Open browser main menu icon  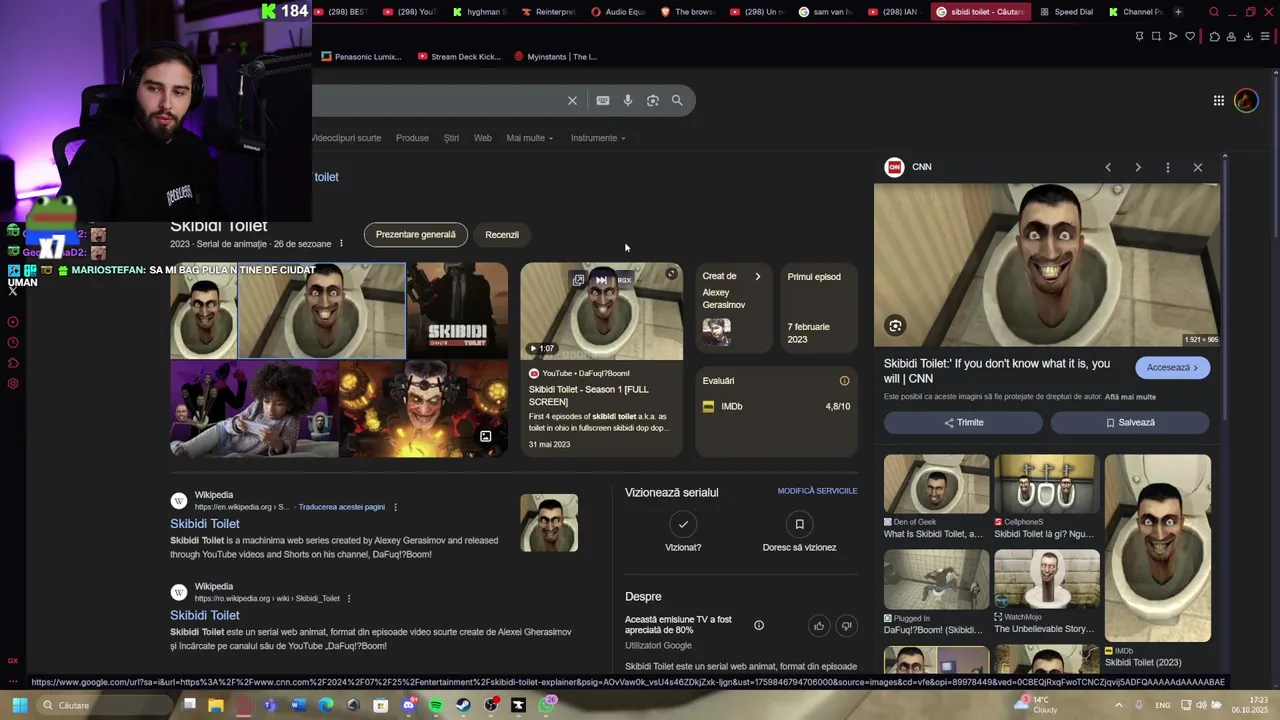click(1265, 37)
